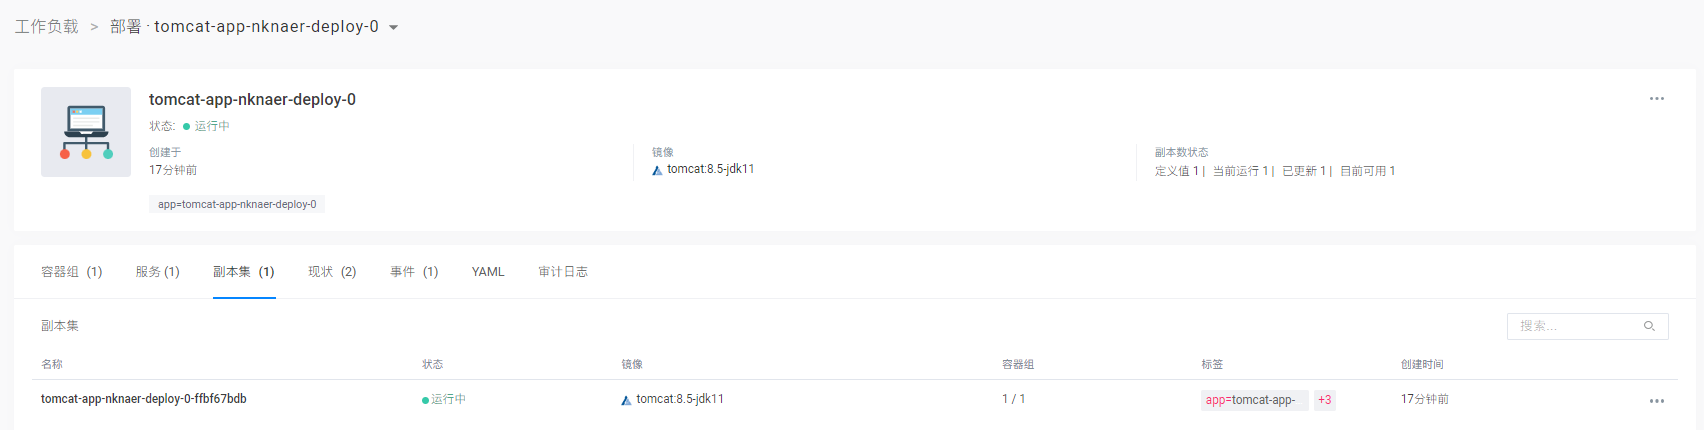Expand the +3 hidden labels badge
Screen dimensions: 1704x430
pos(1324,400)
